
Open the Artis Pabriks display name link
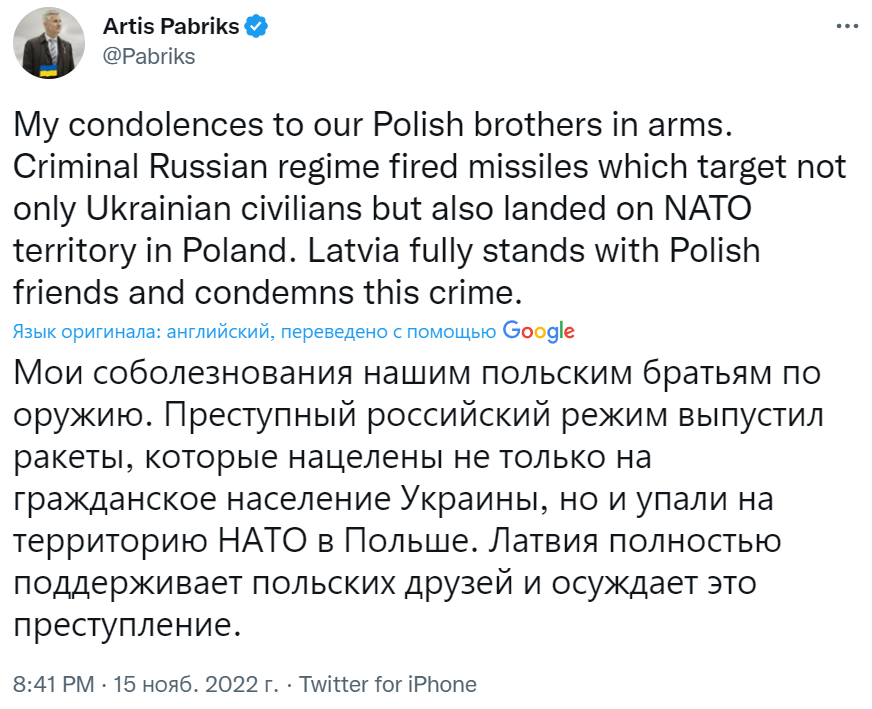[171, 27]
